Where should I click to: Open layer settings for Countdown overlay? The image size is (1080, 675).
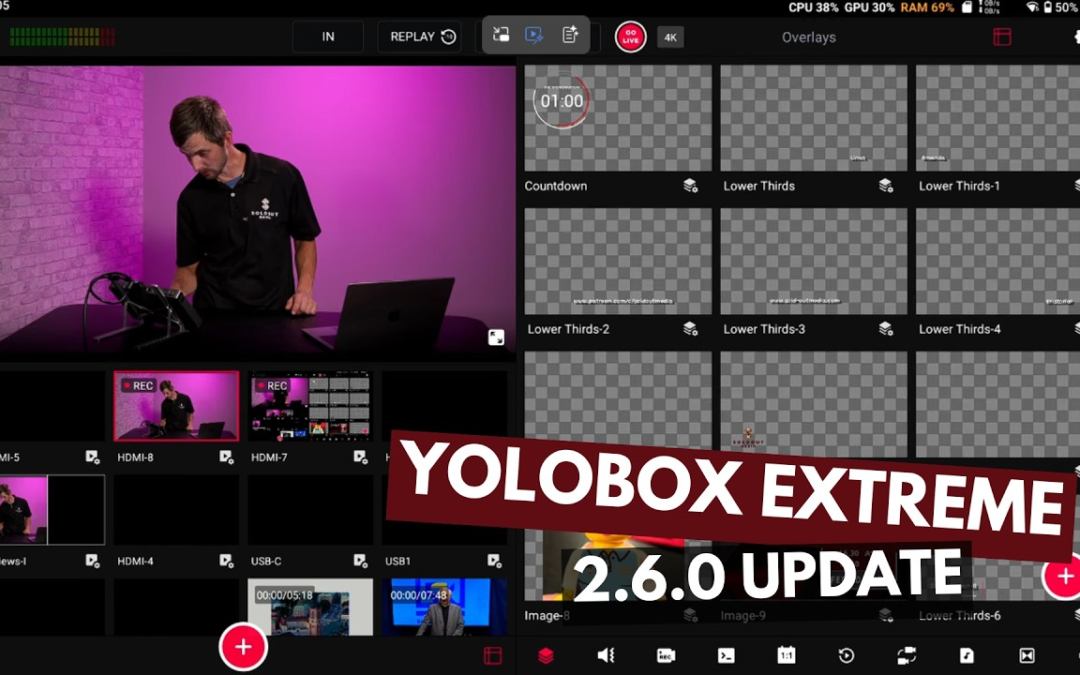[x=690, y=186]
